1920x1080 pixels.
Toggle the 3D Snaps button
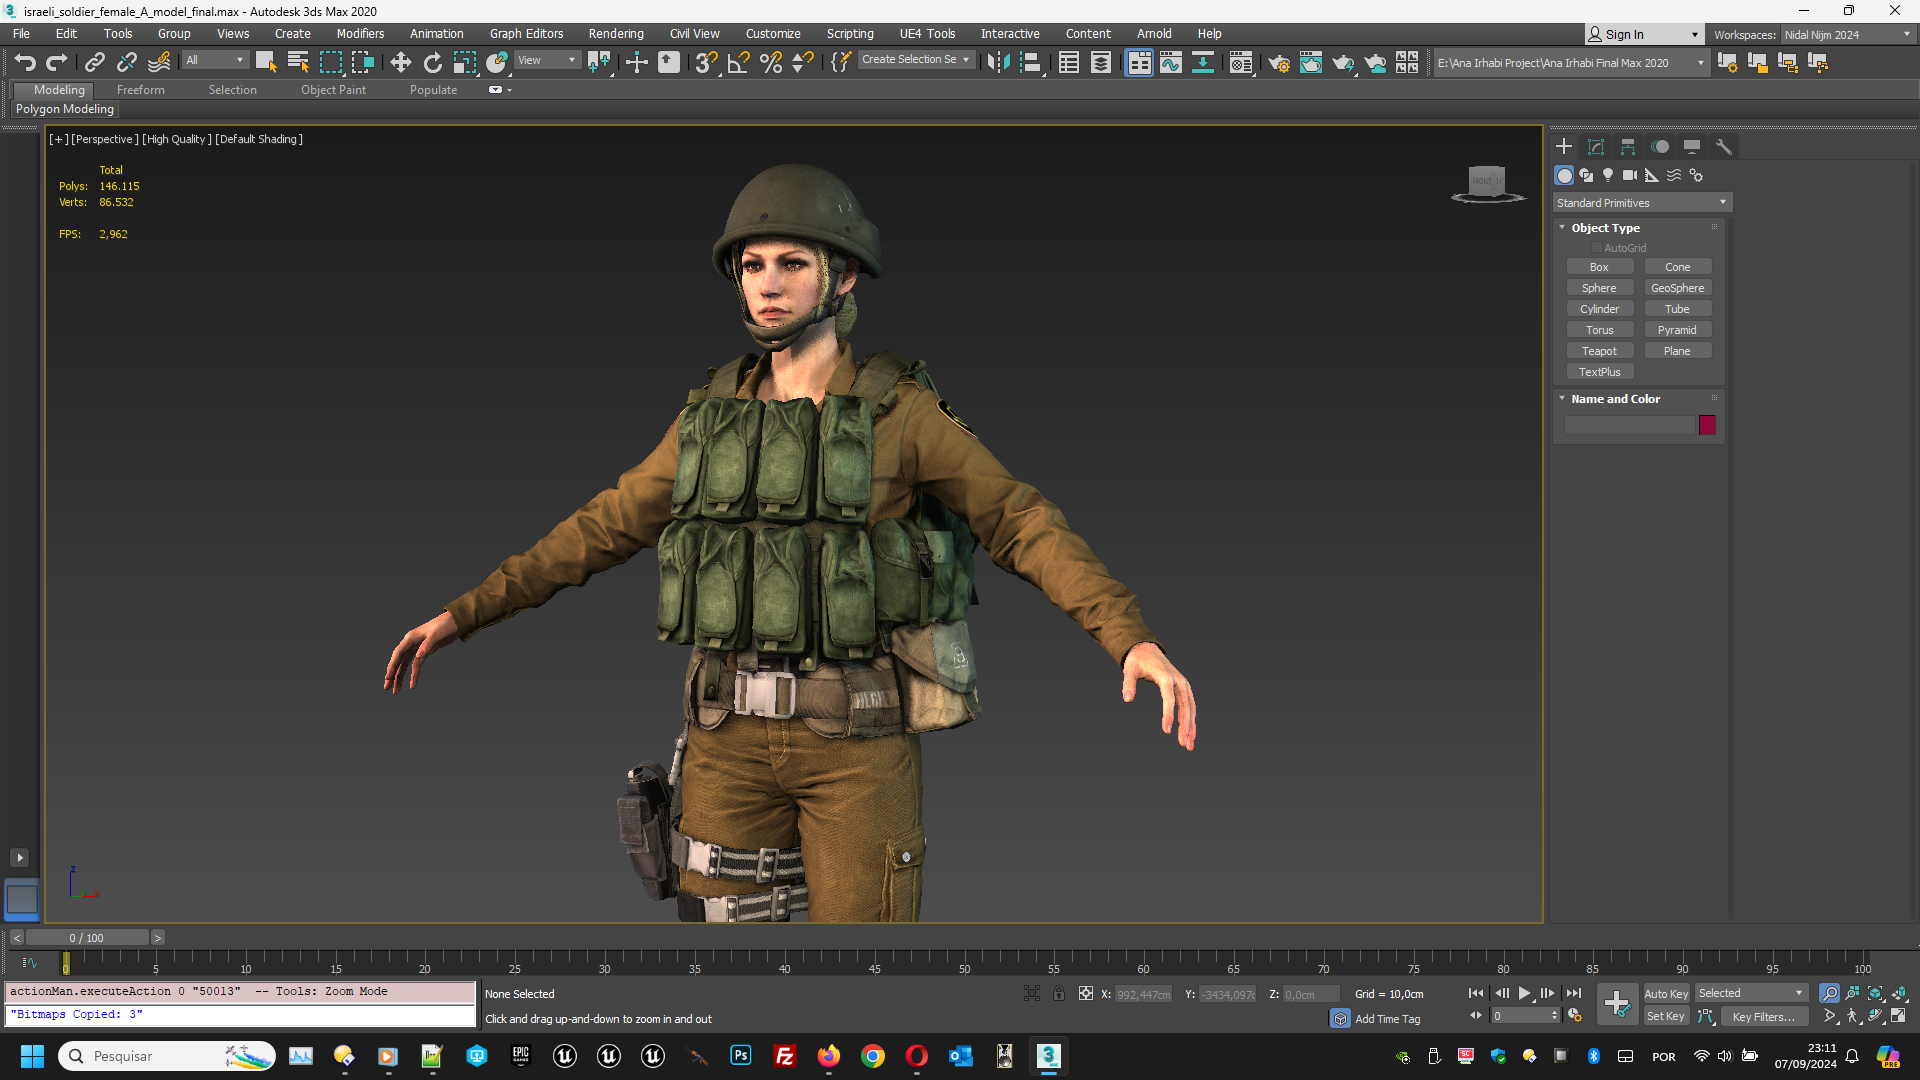click(x=706, y=63)
